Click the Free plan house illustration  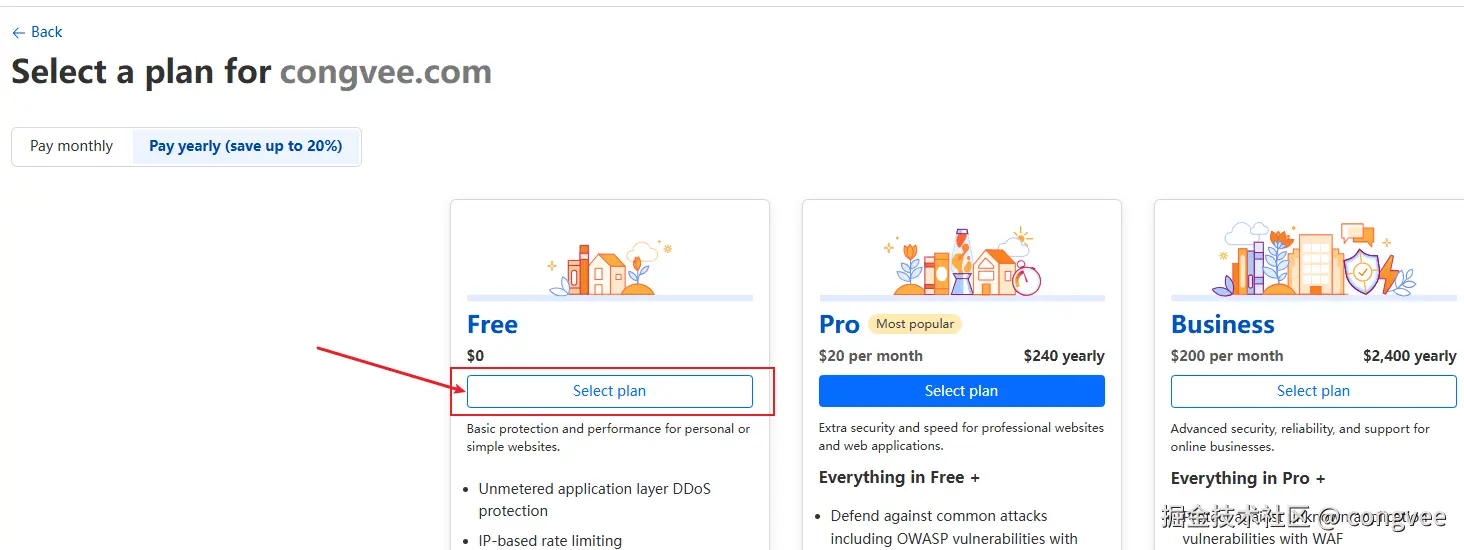[608, 268]
